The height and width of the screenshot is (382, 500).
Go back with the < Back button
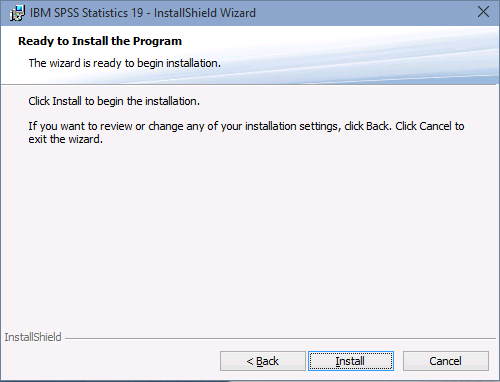click(x=263, y=361)
